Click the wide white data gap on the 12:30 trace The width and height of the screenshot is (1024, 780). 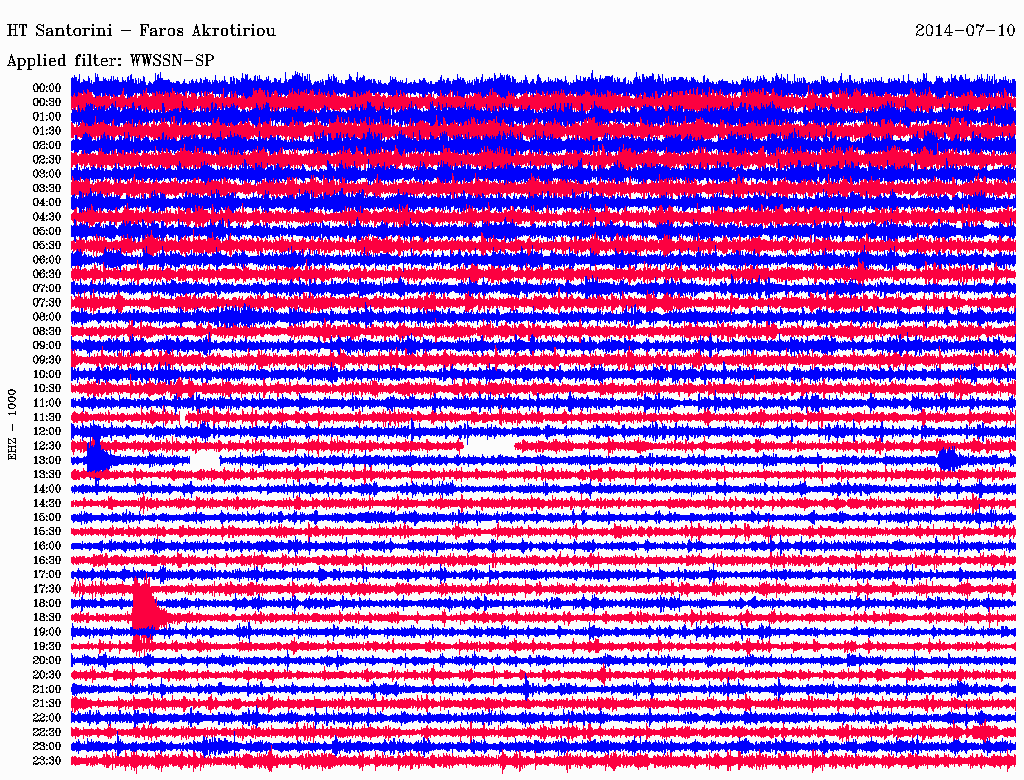pyautogui.click(x=490, y=445)
